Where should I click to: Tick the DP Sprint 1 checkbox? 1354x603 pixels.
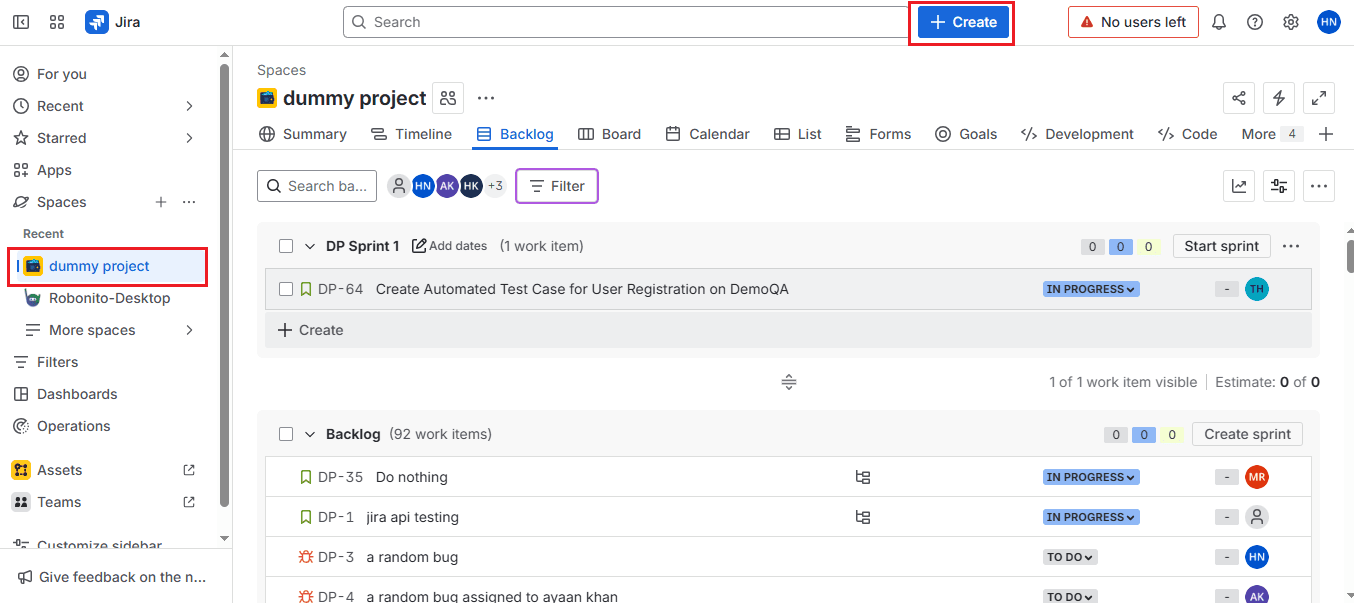(286, 246)
